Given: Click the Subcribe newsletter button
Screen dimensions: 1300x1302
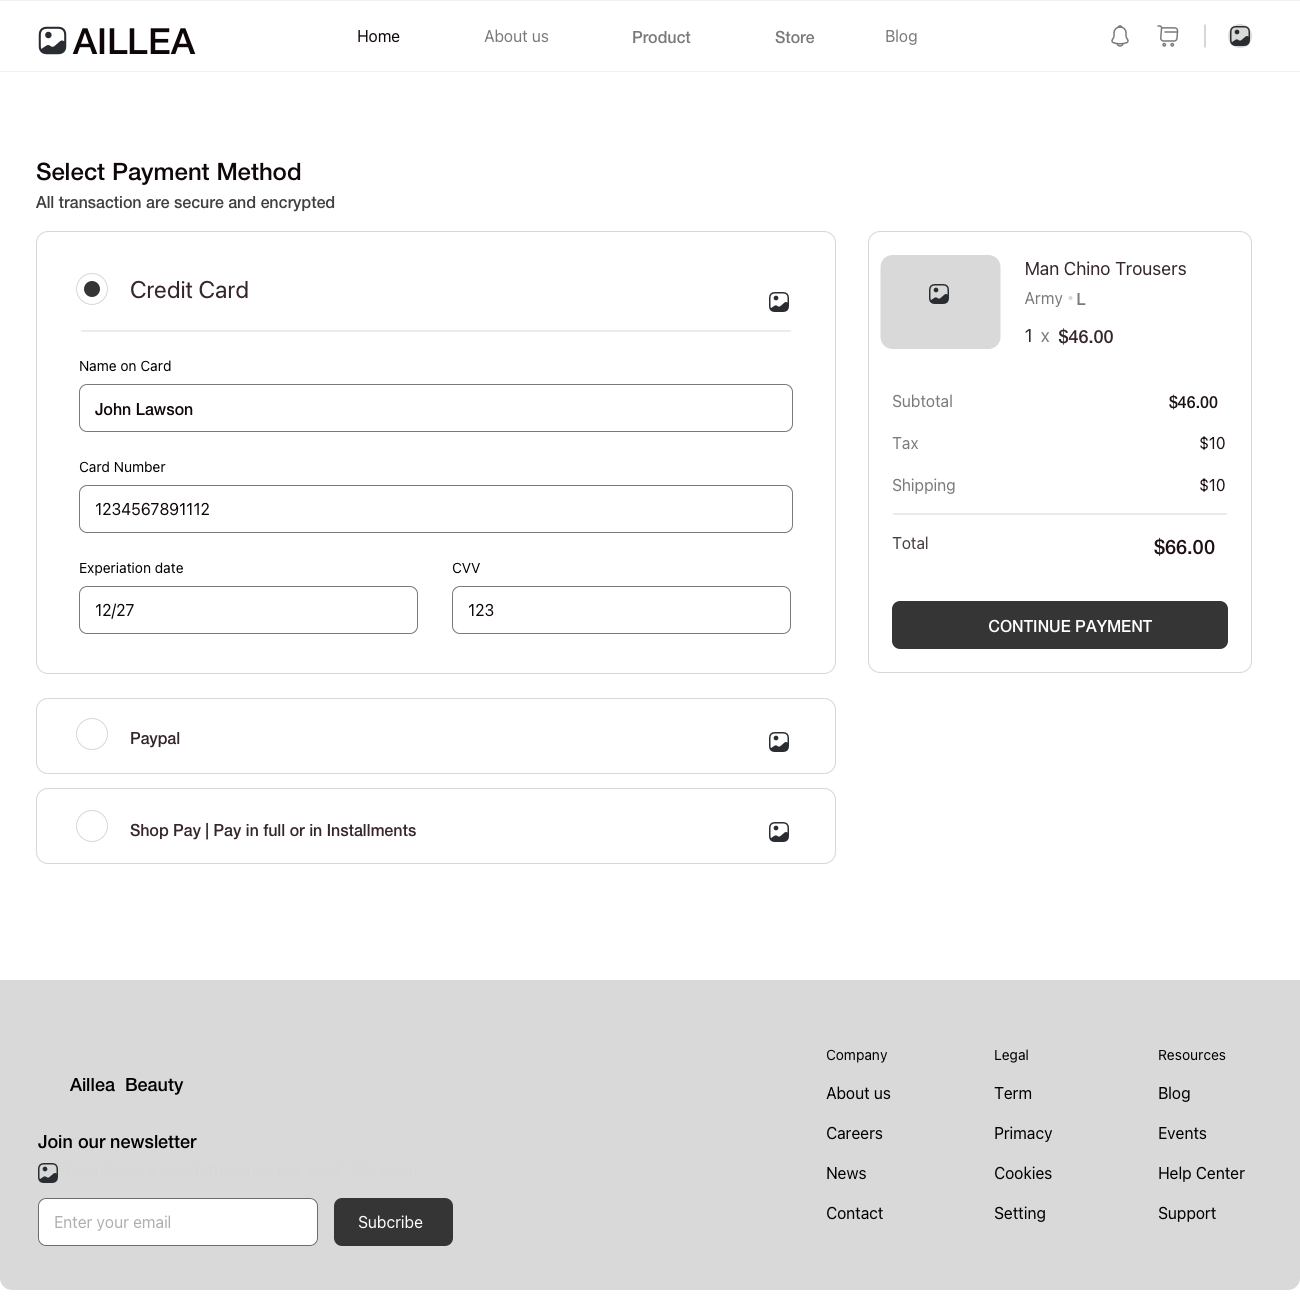Looking at the screenshot, I should (x=393, y=1222).
